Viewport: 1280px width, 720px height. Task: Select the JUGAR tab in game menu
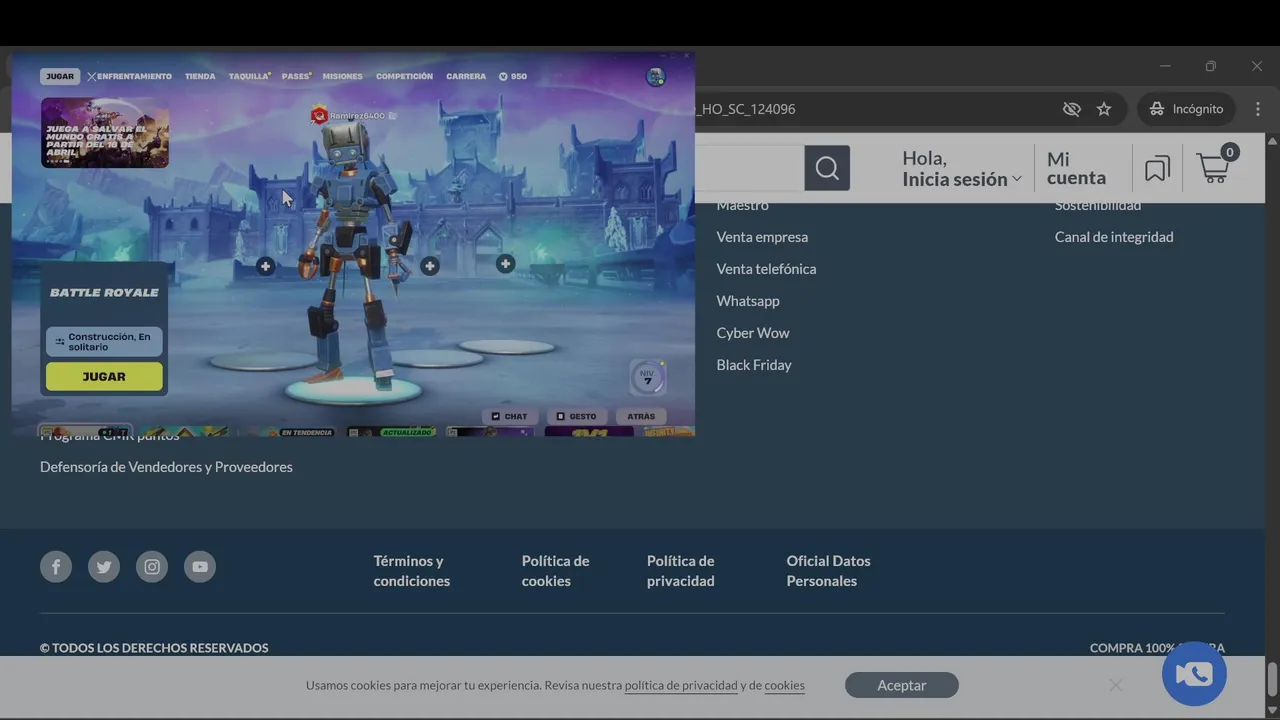coord(60,76)
